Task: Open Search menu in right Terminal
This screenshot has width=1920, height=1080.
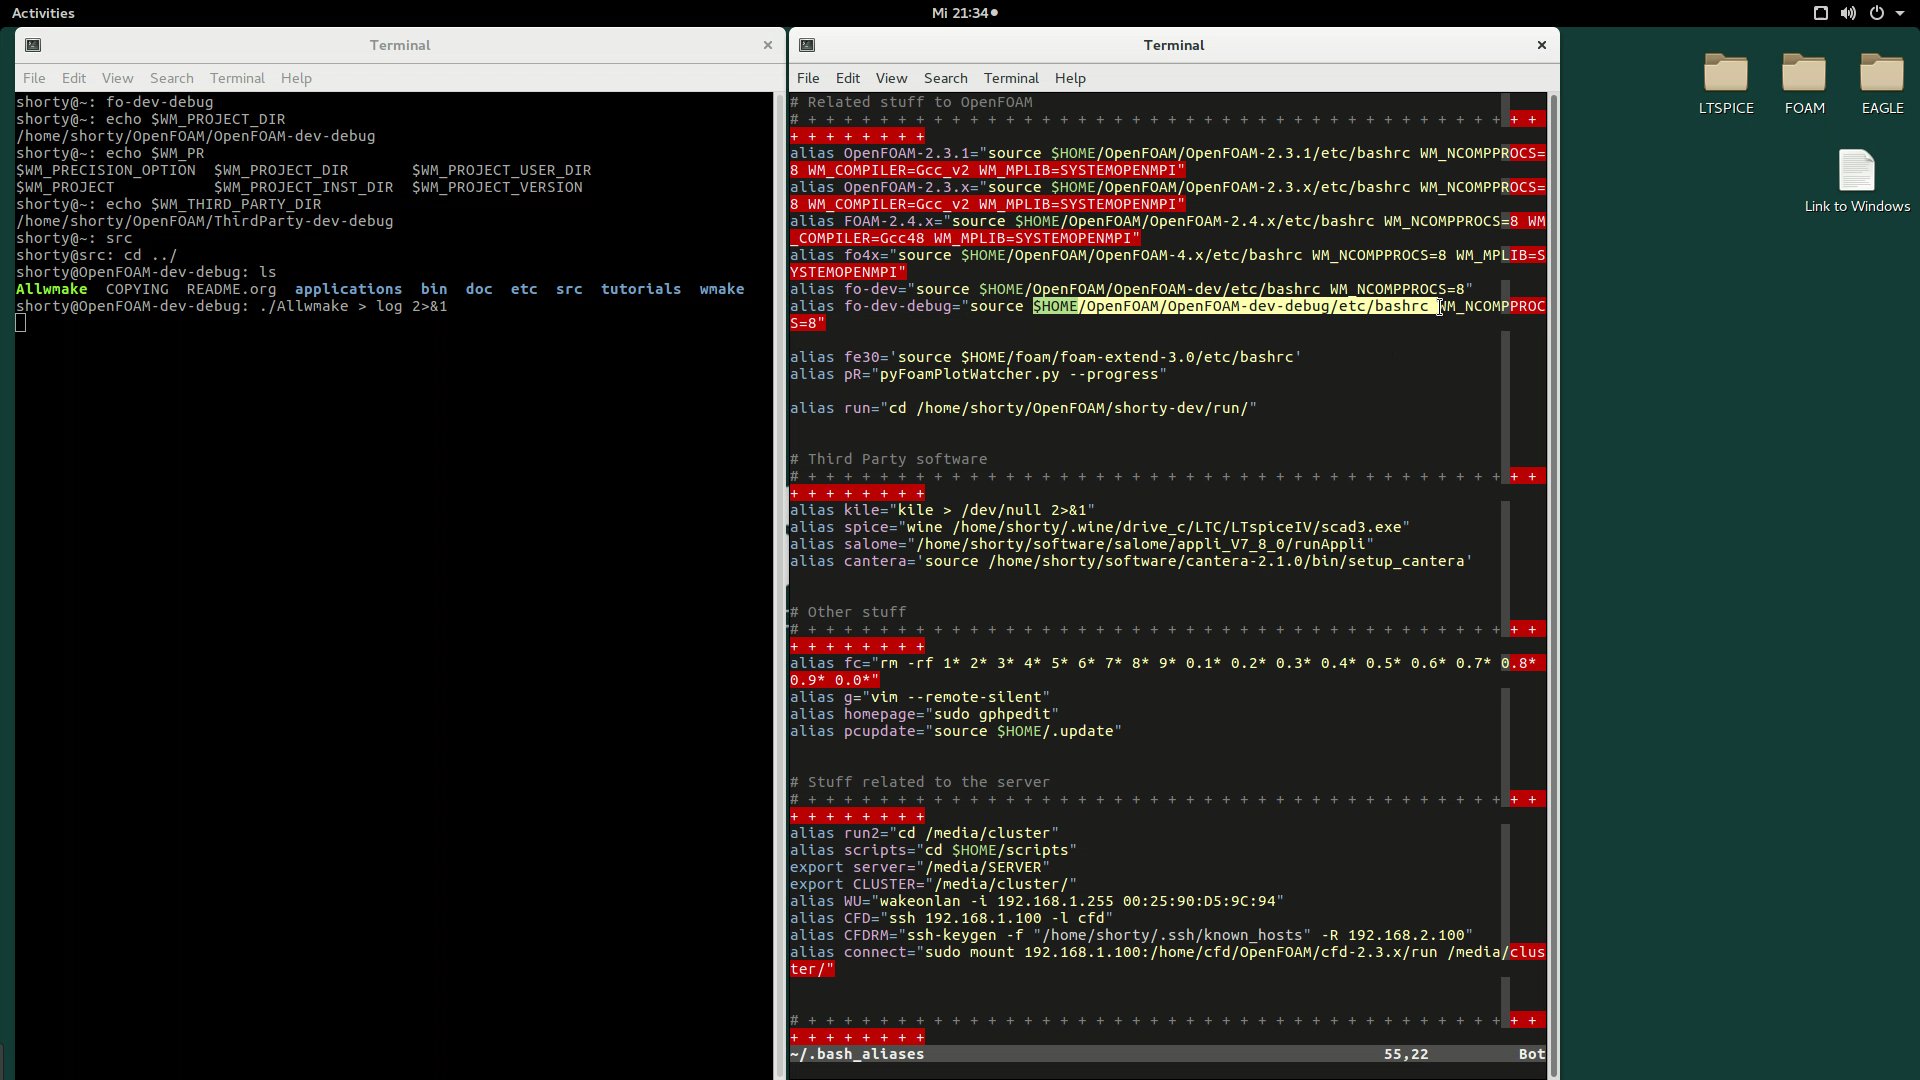Action: pyautogui.click(x=946, y=78)
